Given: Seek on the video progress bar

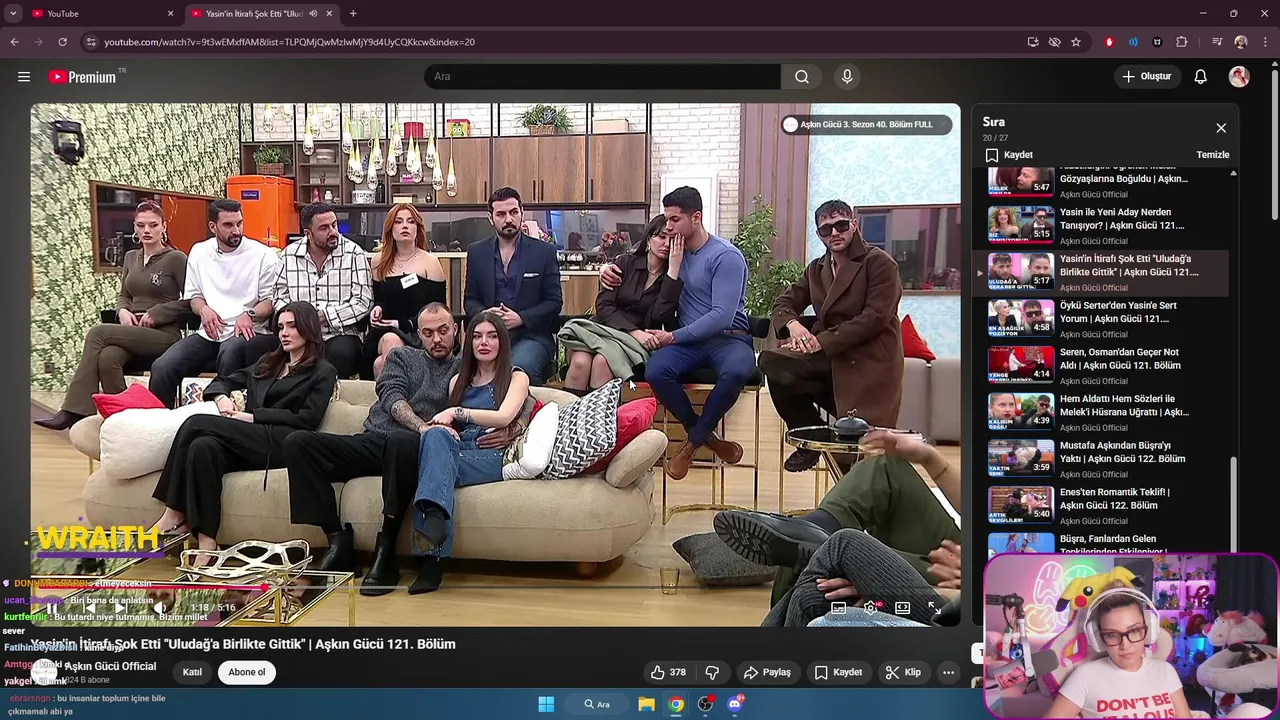Looking at the screenshot, I should click(x=495, y=588).
